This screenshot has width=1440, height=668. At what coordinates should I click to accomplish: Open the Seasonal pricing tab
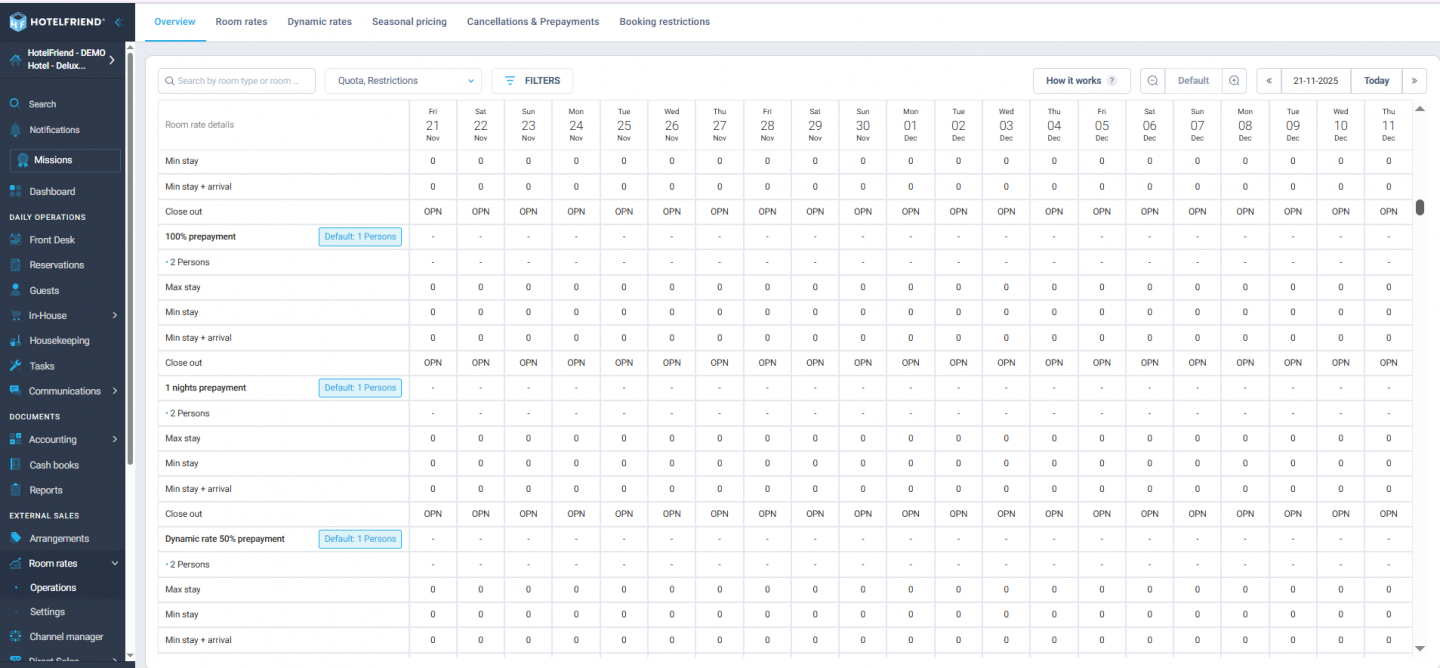coord(409,21)
